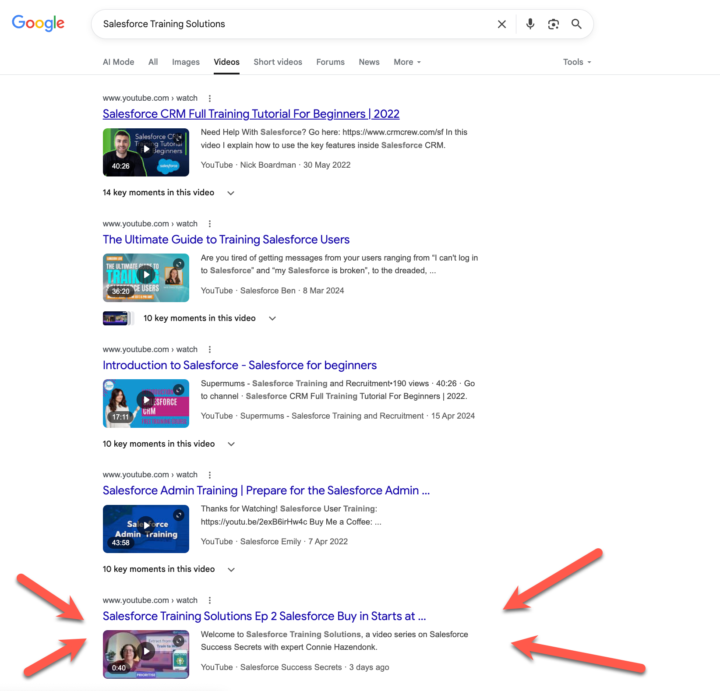Click the 'Salesforce Ben' channel name
Screen dimensions: 720x691
[268, 291]
